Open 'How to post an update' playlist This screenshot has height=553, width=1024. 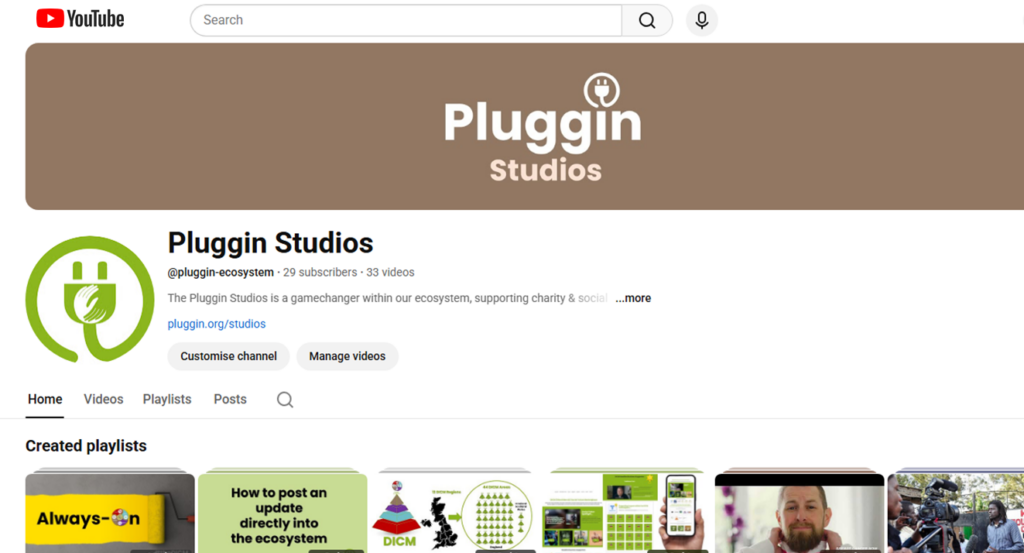(x=282, y=512)
